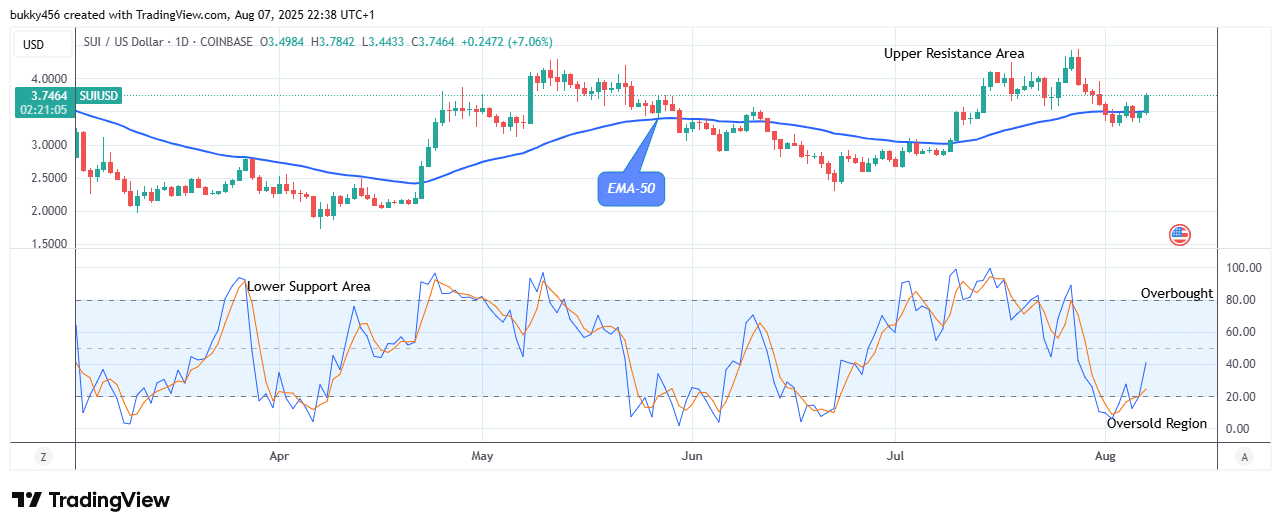Click the Oversold Region label

click(1157, 424)
